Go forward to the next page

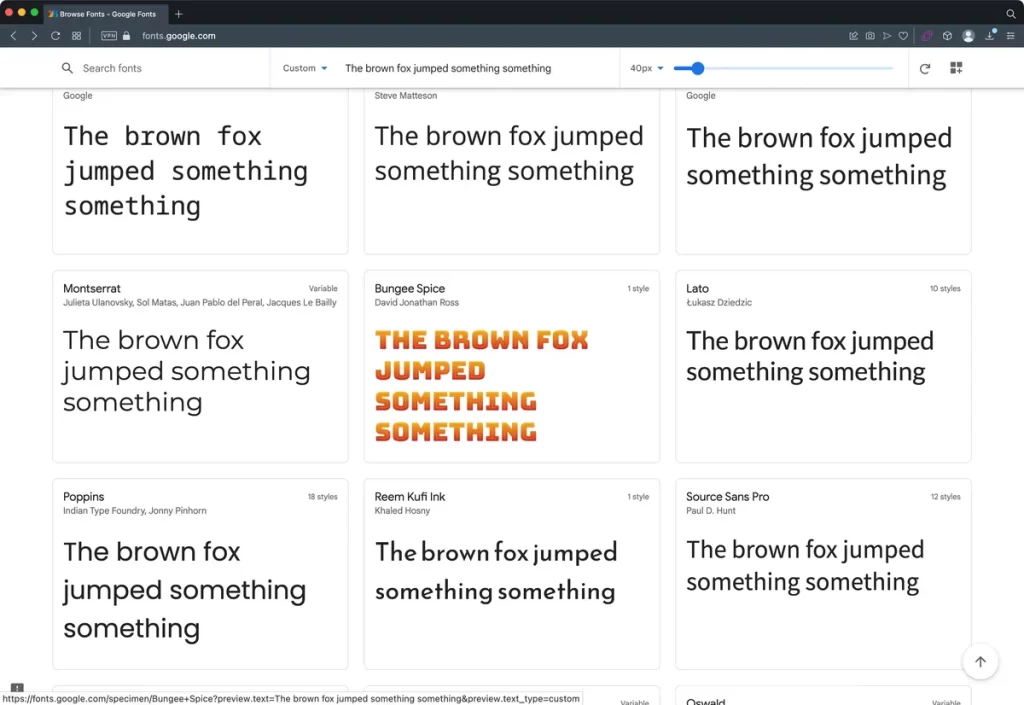click(x=34, y=36)
